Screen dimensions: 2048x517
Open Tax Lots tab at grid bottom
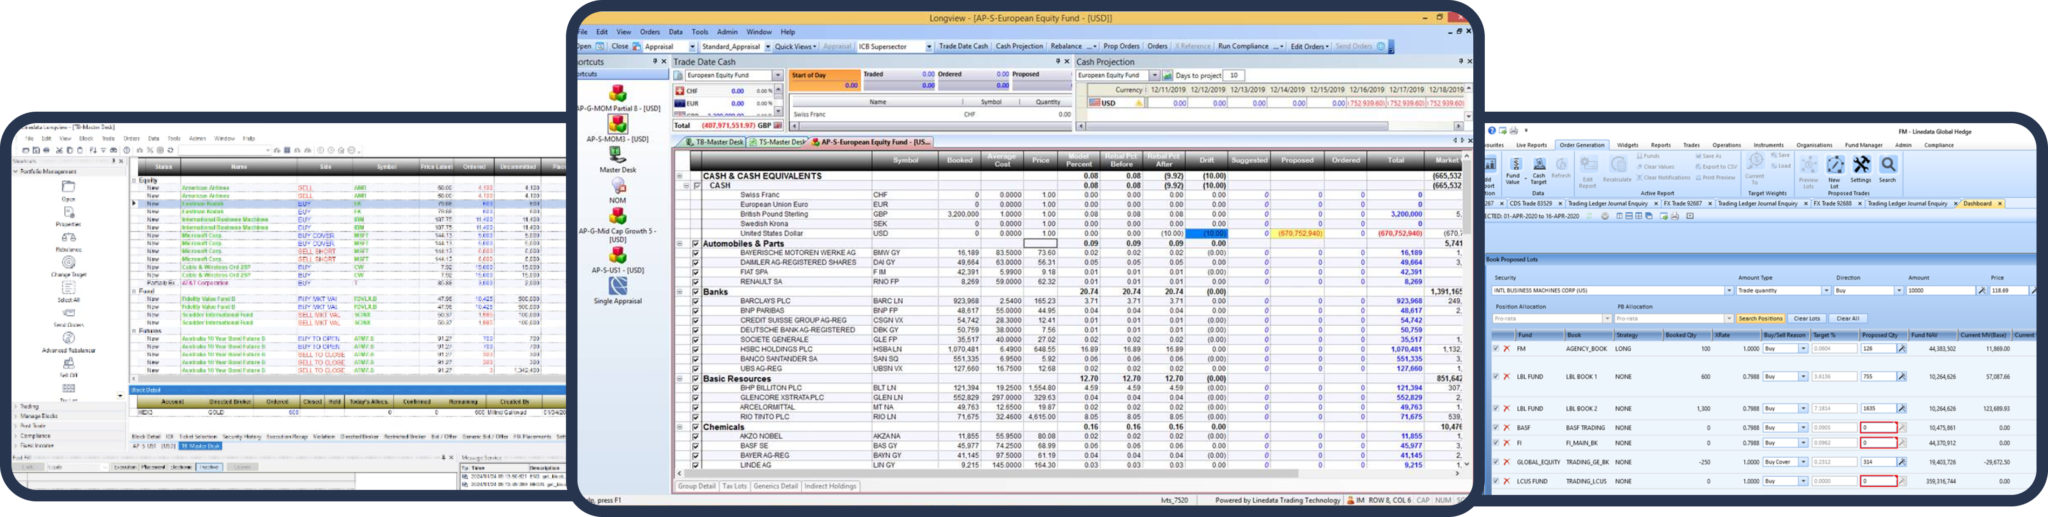[x=734, y=486]
